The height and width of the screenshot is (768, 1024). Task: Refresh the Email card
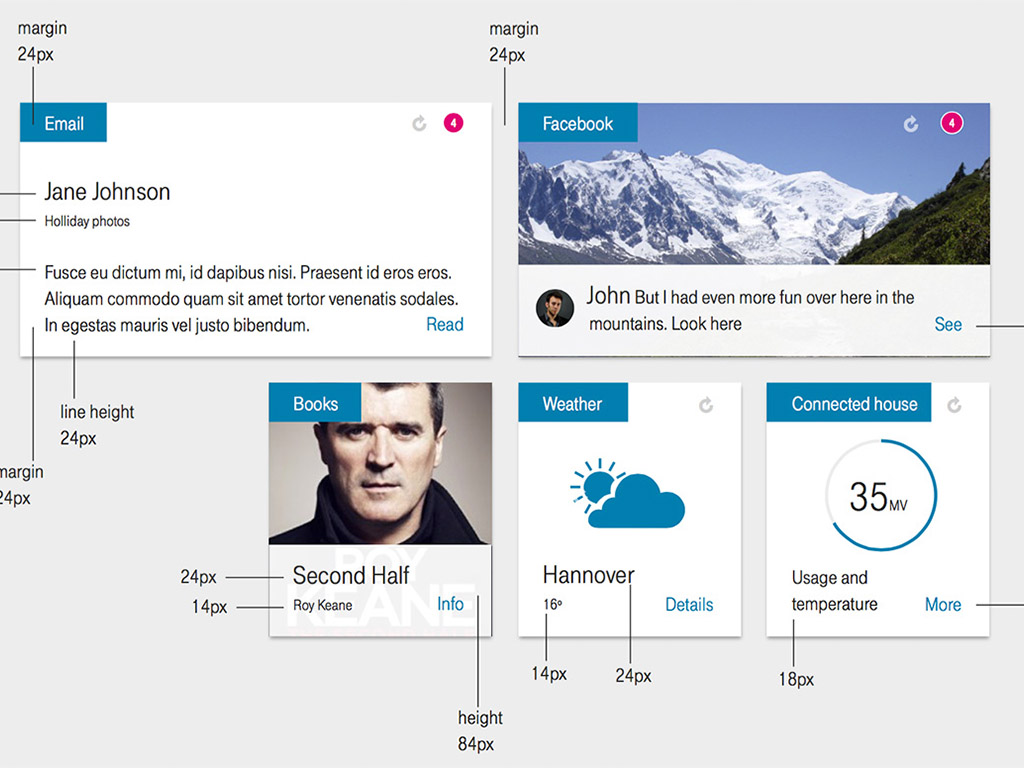click(420, 123)
